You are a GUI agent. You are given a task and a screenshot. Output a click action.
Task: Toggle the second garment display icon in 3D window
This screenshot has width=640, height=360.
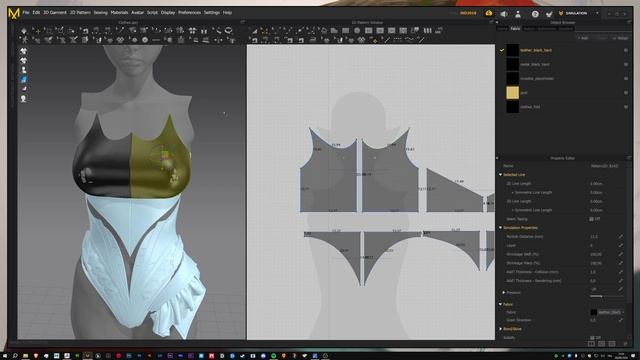[24, 60]
